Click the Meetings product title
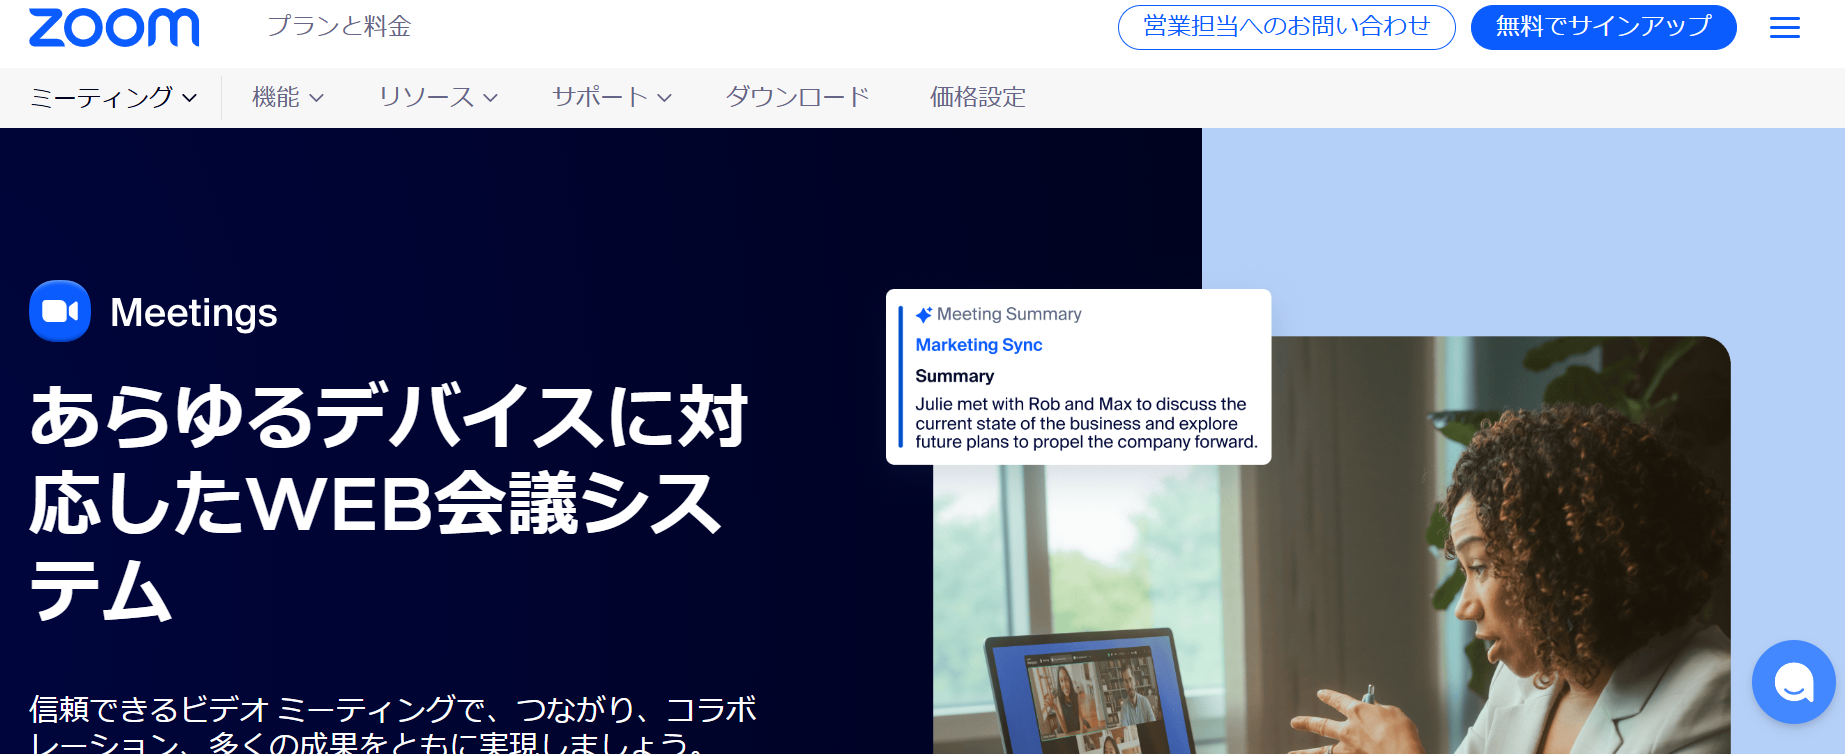1845x754 pixels. coord(194,312)
